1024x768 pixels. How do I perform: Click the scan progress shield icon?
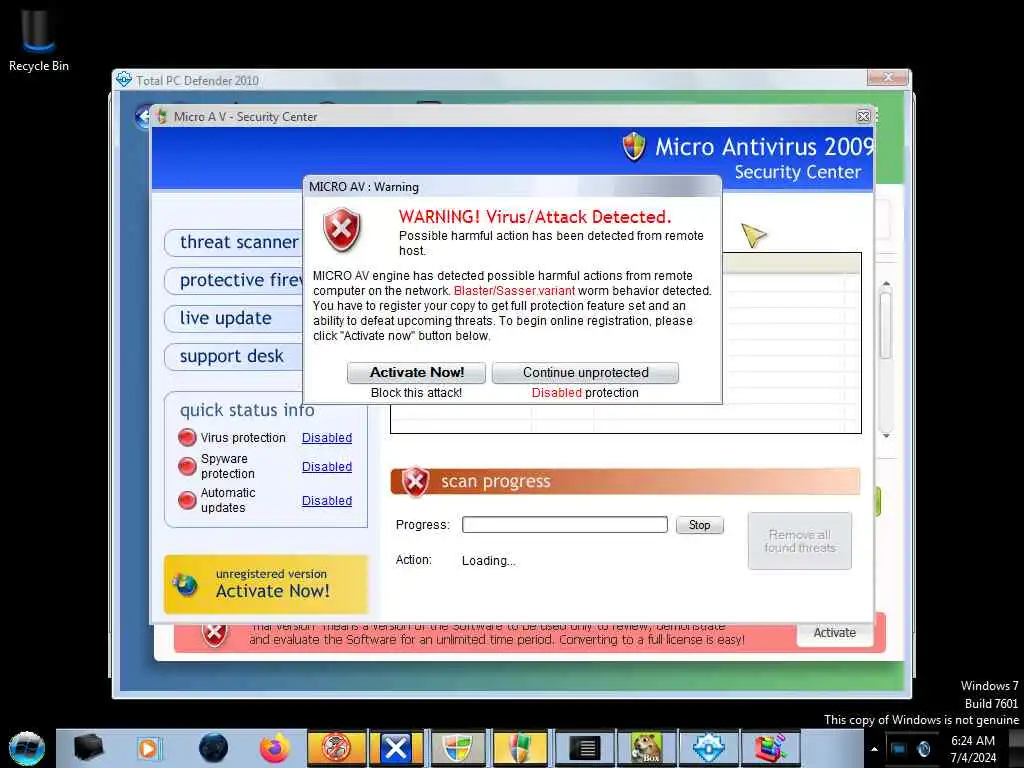point(415,482)
